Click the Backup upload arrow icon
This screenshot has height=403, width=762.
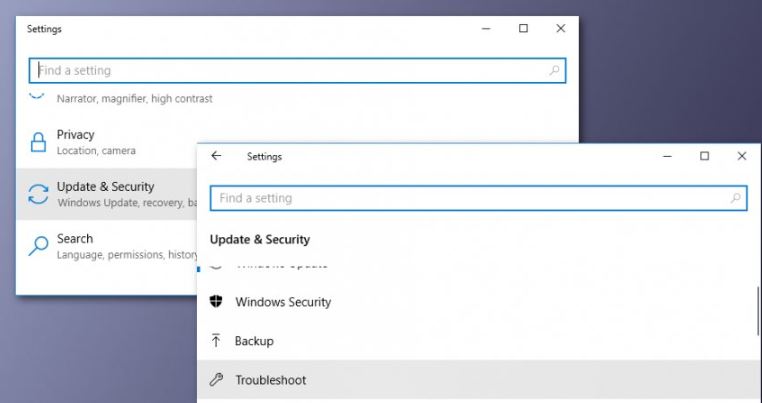tap(216, 340)
